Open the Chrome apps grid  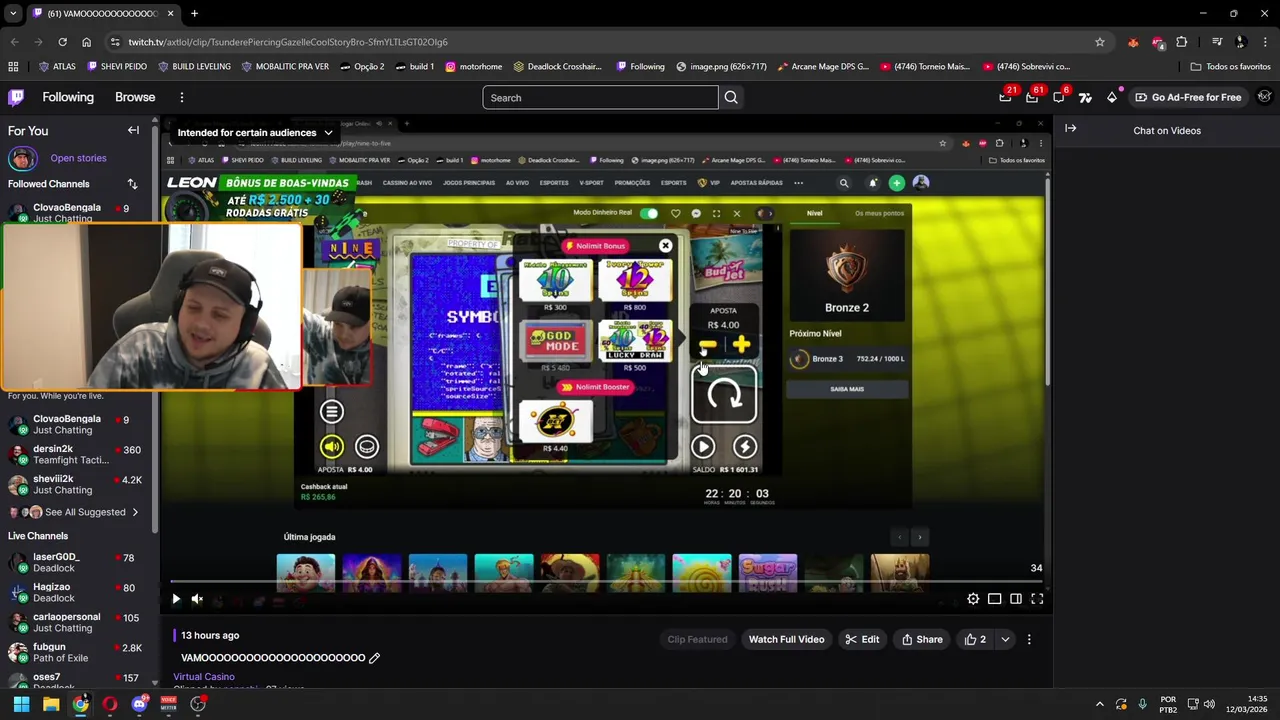tap(13, 66)
